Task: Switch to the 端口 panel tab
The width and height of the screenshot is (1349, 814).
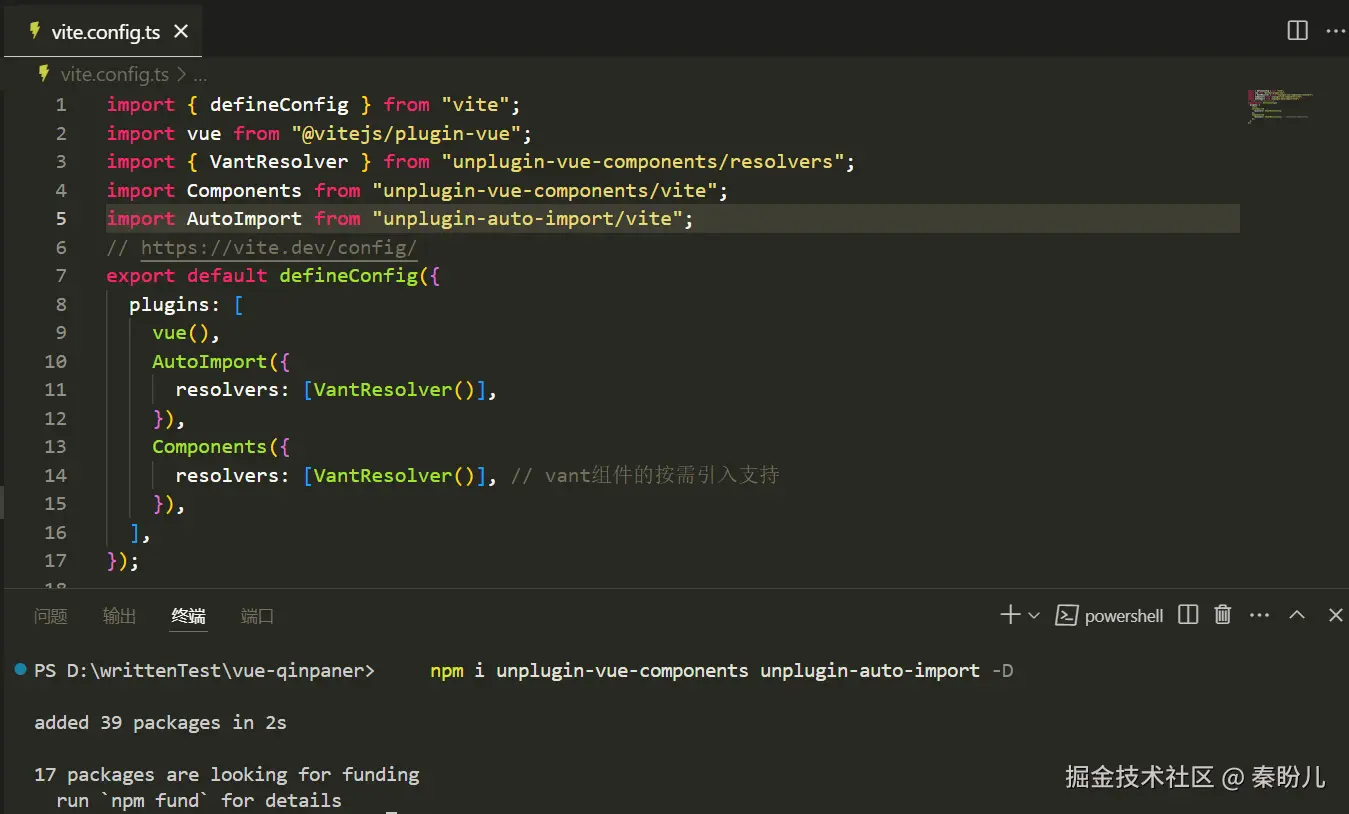Action: (257, 616)
